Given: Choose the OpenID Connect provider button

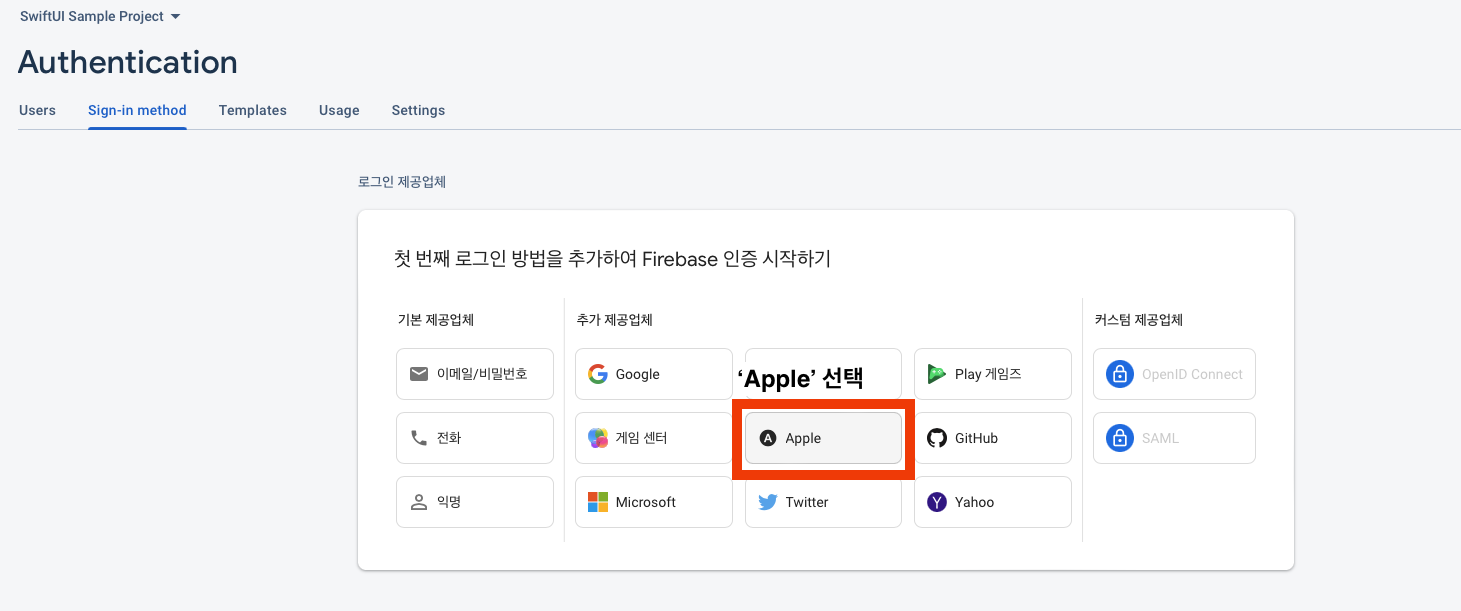Looking at the screenshot, I should coord(1174,374).
